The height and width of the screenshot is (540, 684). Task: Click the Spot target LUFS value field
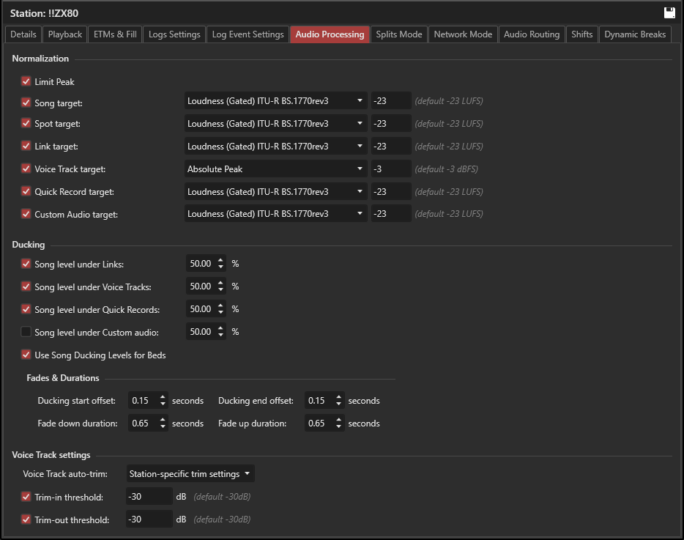[391, 123]
